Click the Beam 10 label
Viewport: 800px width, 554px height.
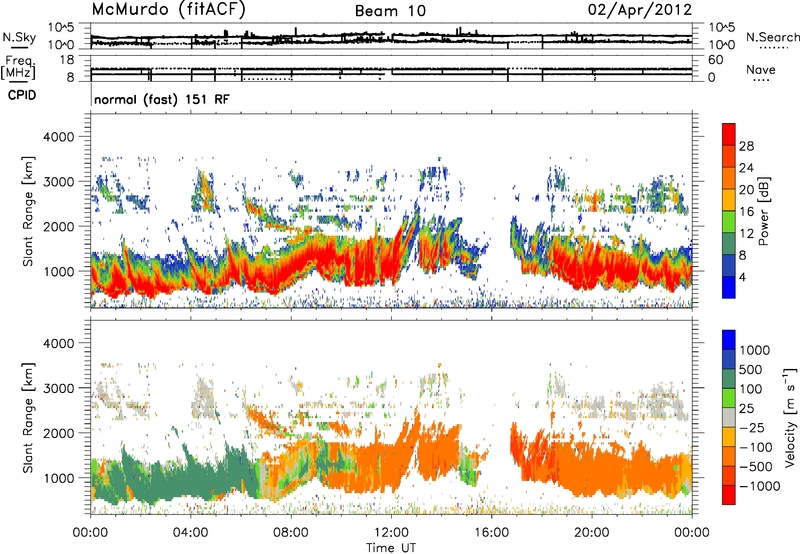[x=390, y=11]
